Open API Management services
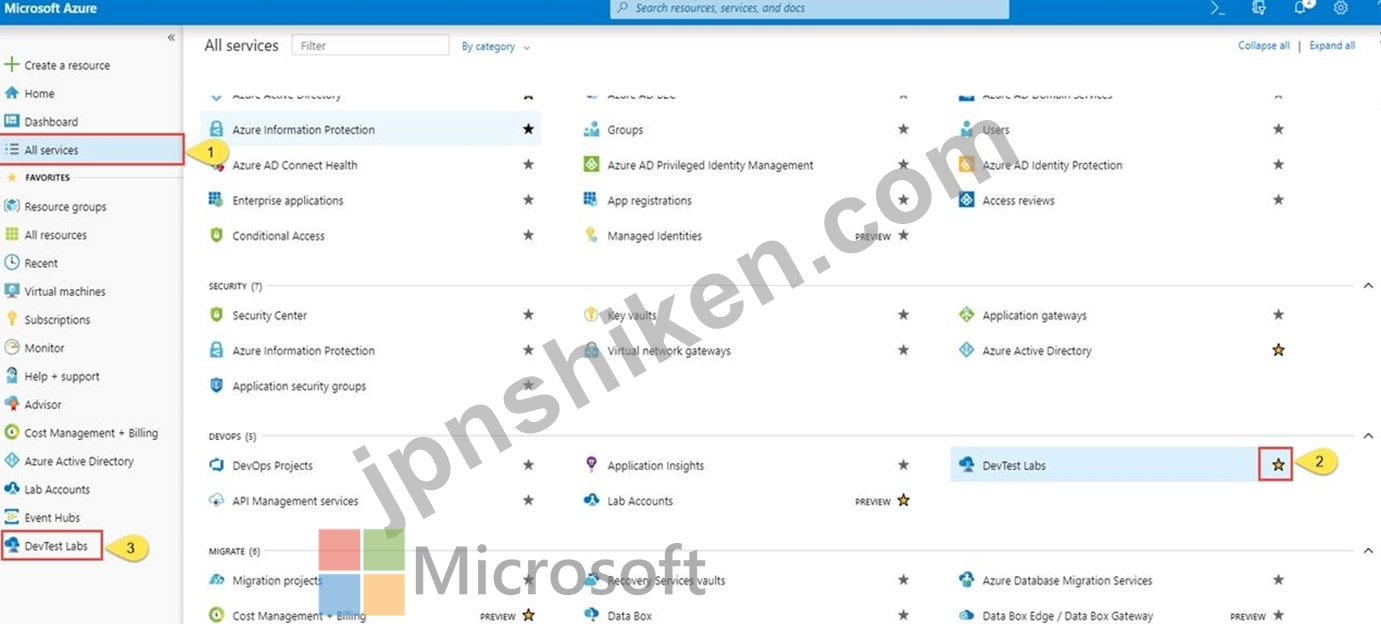 295,501
